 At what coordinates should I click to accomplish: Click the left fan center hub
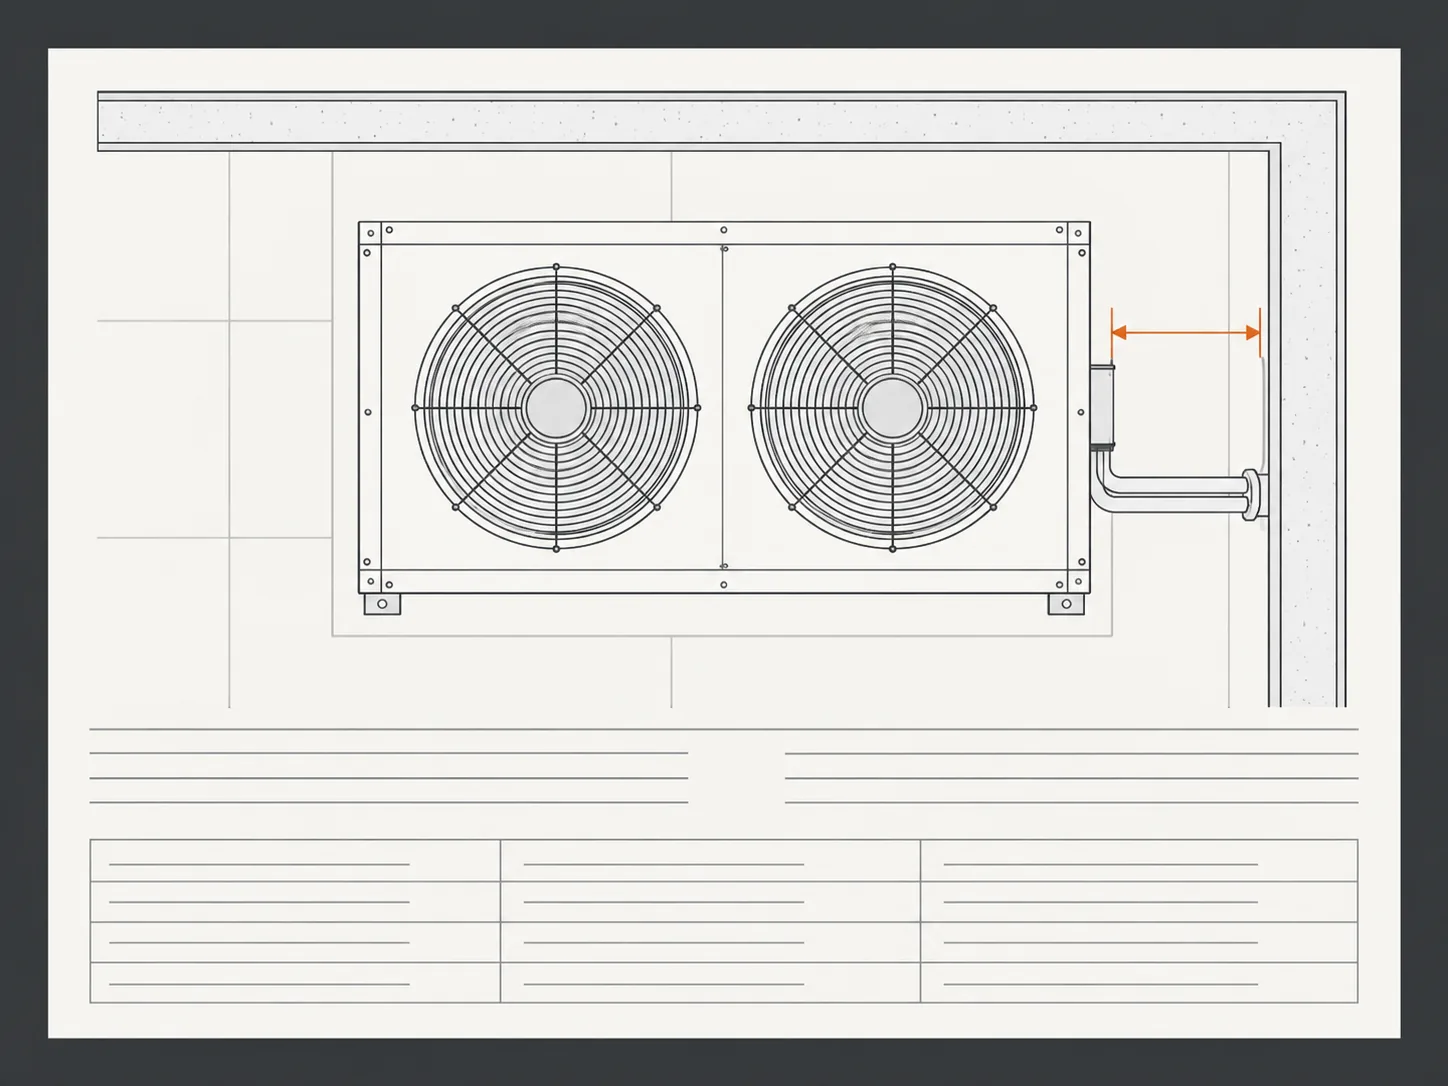556,408
